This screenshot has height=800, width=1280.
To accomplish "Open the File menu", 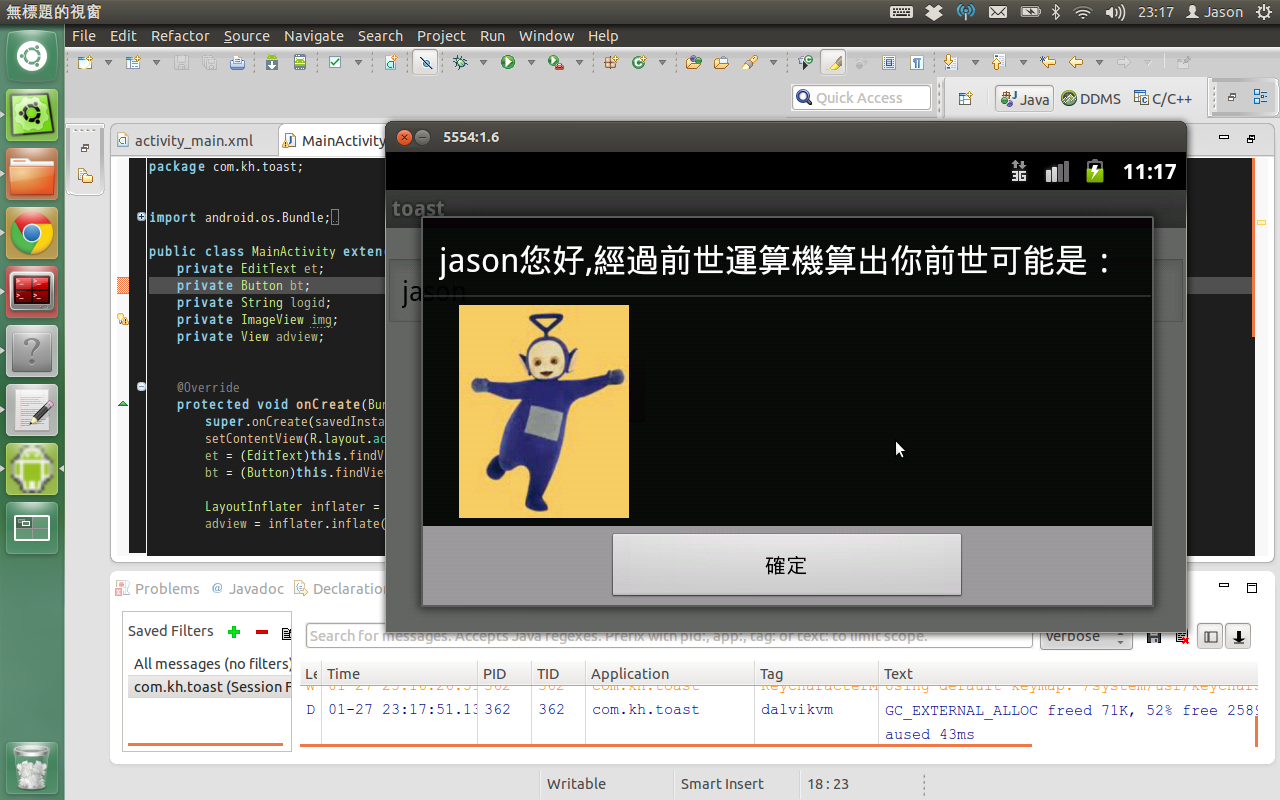I will click(84, 35).
